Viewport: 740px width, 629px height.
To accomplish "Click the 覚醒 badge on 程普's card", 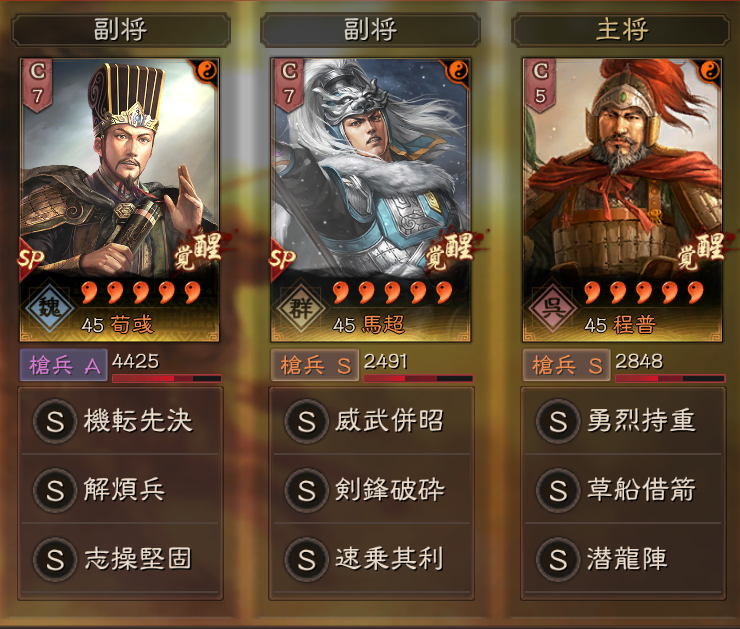I will [x=702, y=251].
